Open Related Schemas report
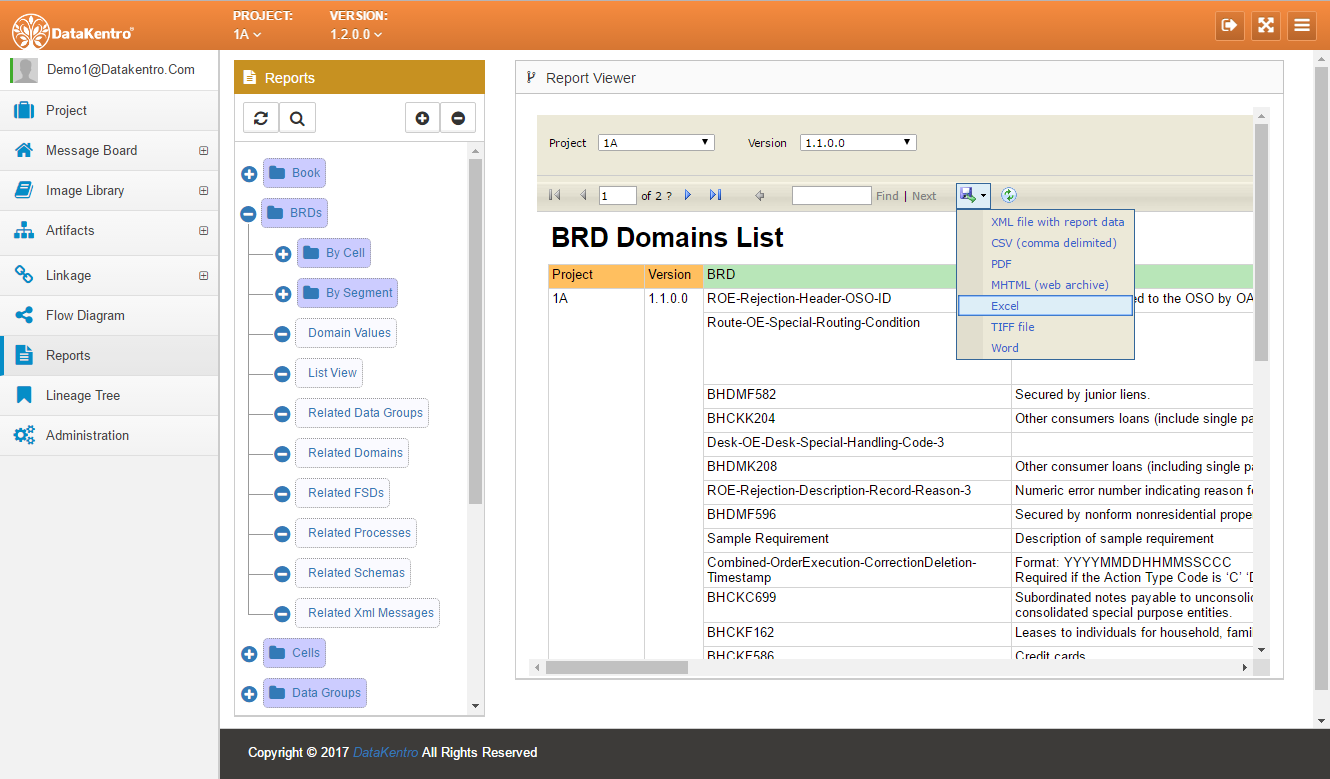Screen dimensions: 1330x779 click(x=353, y=573)
